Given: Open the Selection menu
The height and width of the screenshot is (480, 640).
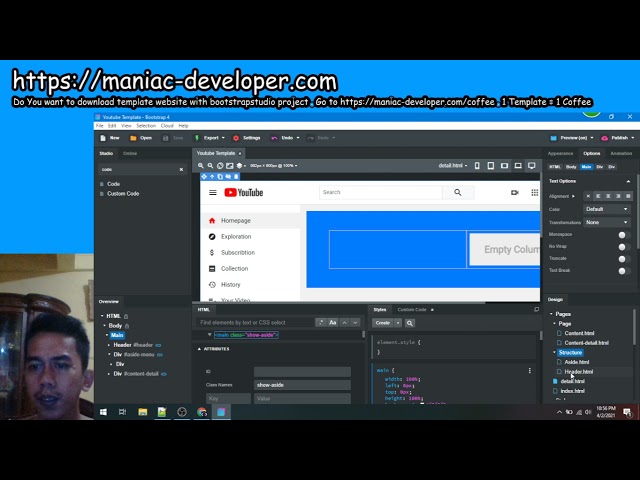Looking at the screenshot, I should pyautogui.click(x=146, y=126).
